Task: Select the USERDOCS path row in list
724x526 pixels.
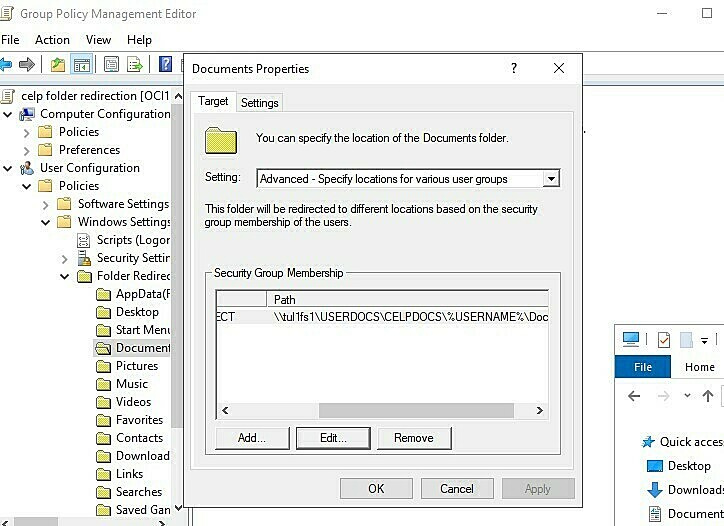Action: pyautogui.click(x=382, y=317)
